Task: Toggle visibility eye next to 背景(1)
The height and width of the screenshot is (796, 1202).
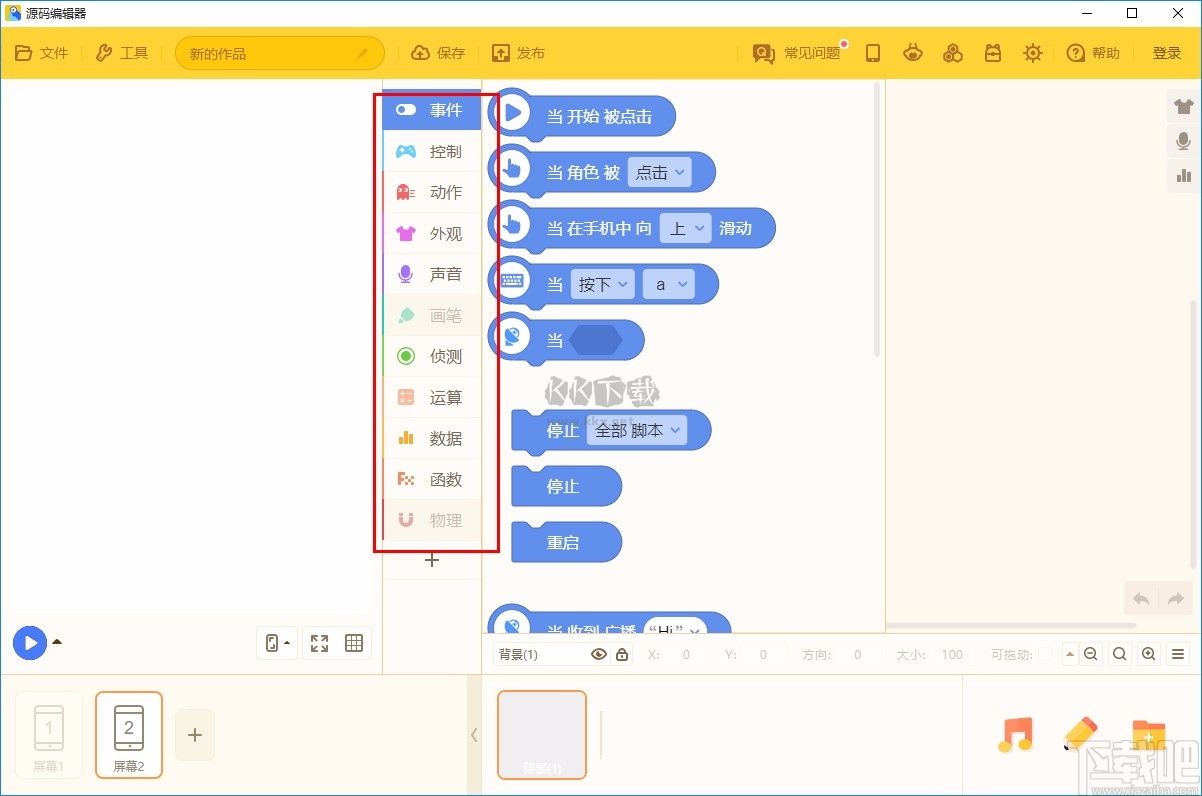Action: coord(599,654)
